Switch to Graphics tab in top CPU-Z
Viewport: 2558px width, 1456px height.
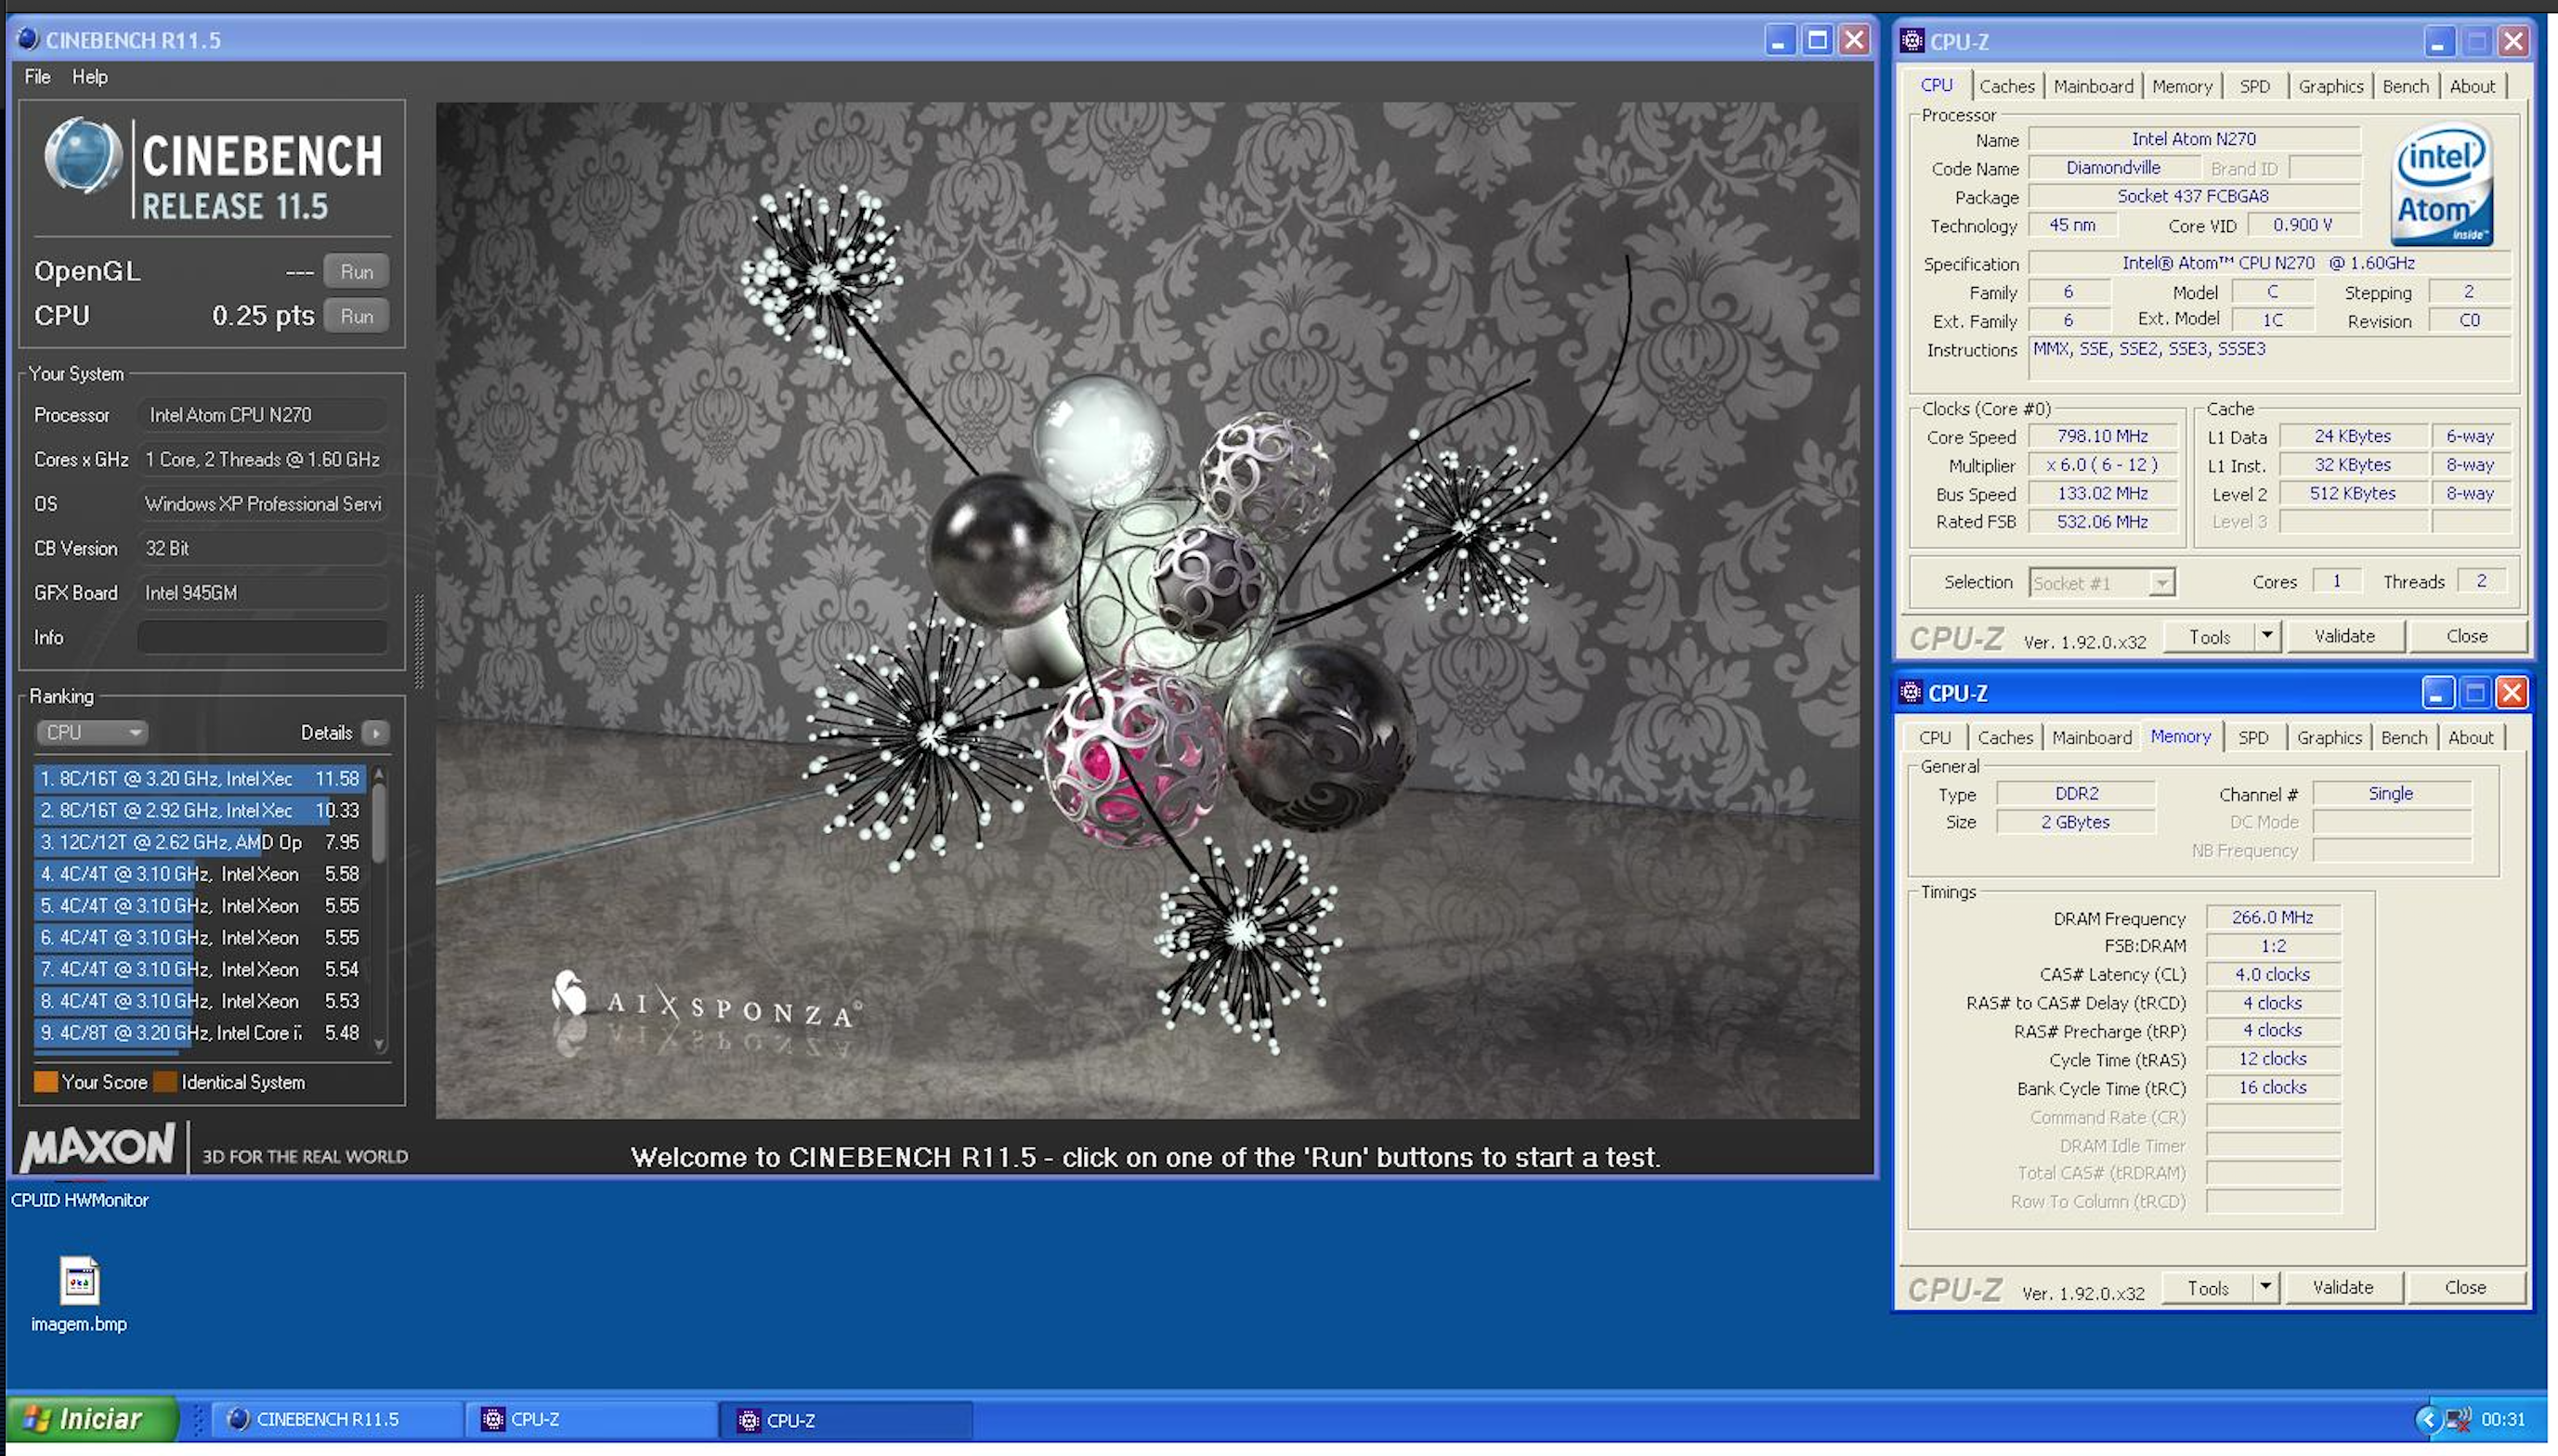click(x=2330, y=86)
